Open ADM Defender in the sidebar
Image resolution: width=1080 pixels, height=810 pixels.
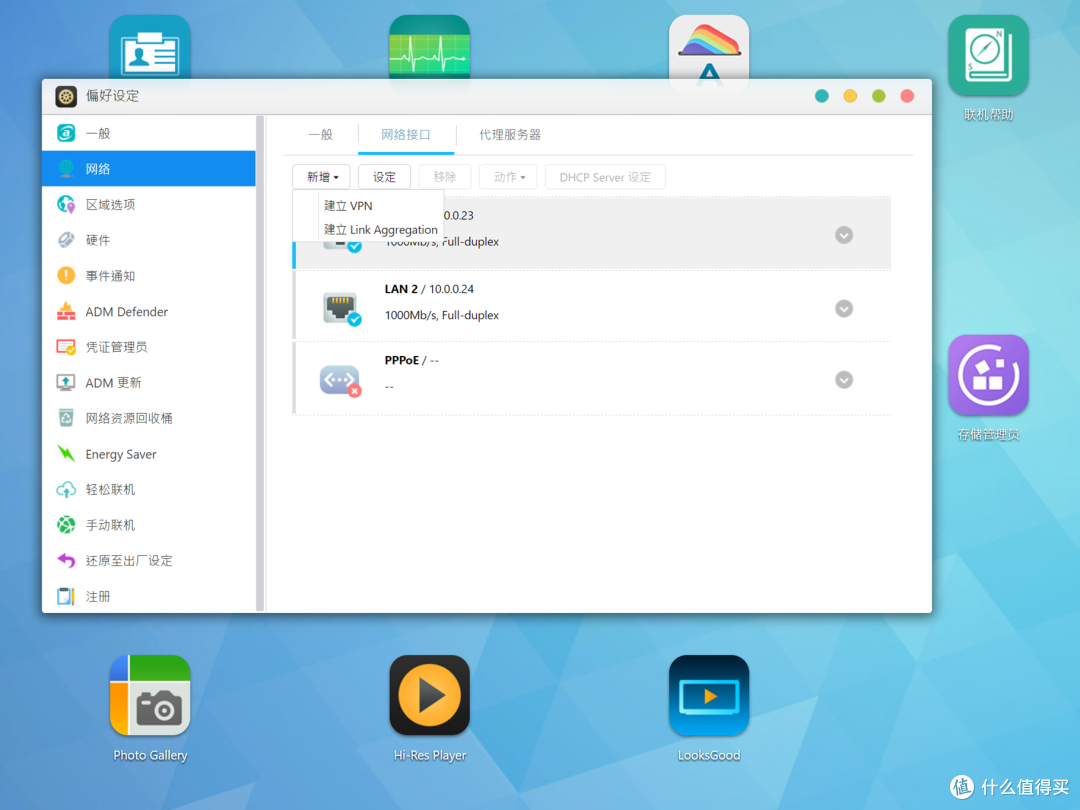149,311
